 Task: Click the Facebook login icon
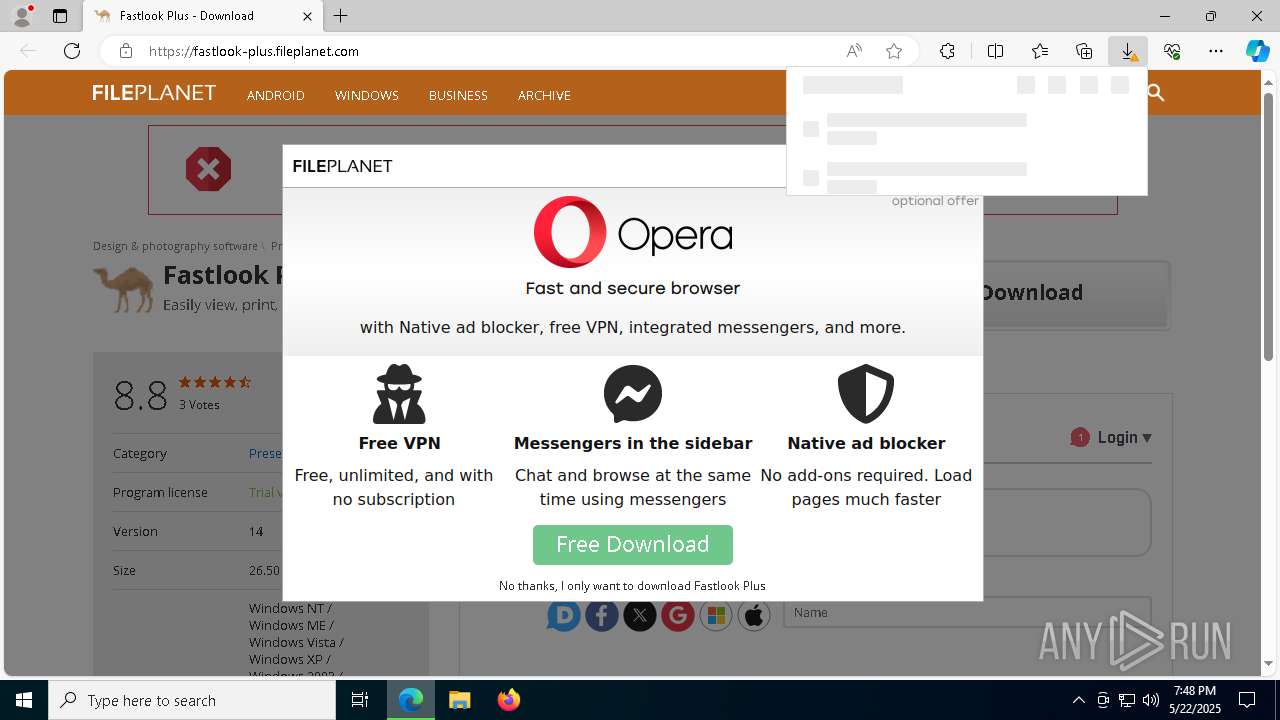(x=602, y=615)
